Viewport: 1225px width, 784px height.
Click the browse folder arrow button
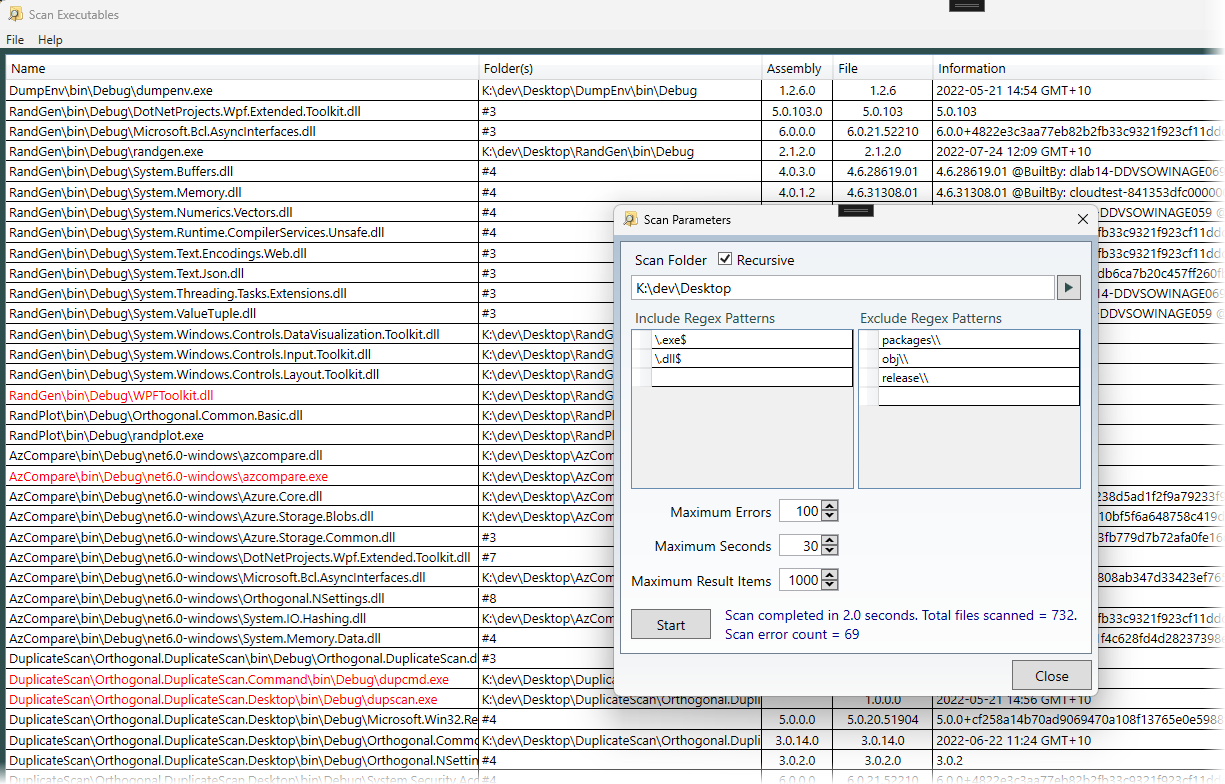(1069, 288)
